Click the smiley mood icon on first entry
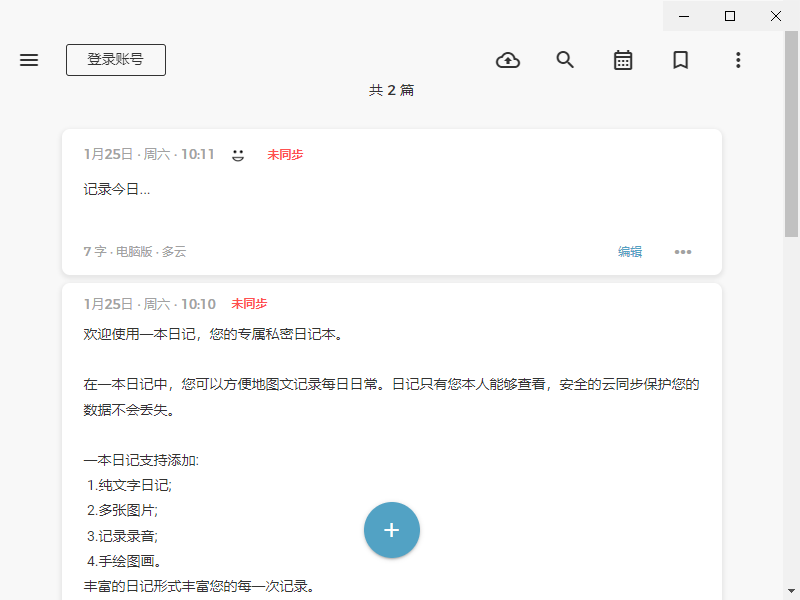The width and height of the screenshot is (800, 600). [x=238, y=155]
